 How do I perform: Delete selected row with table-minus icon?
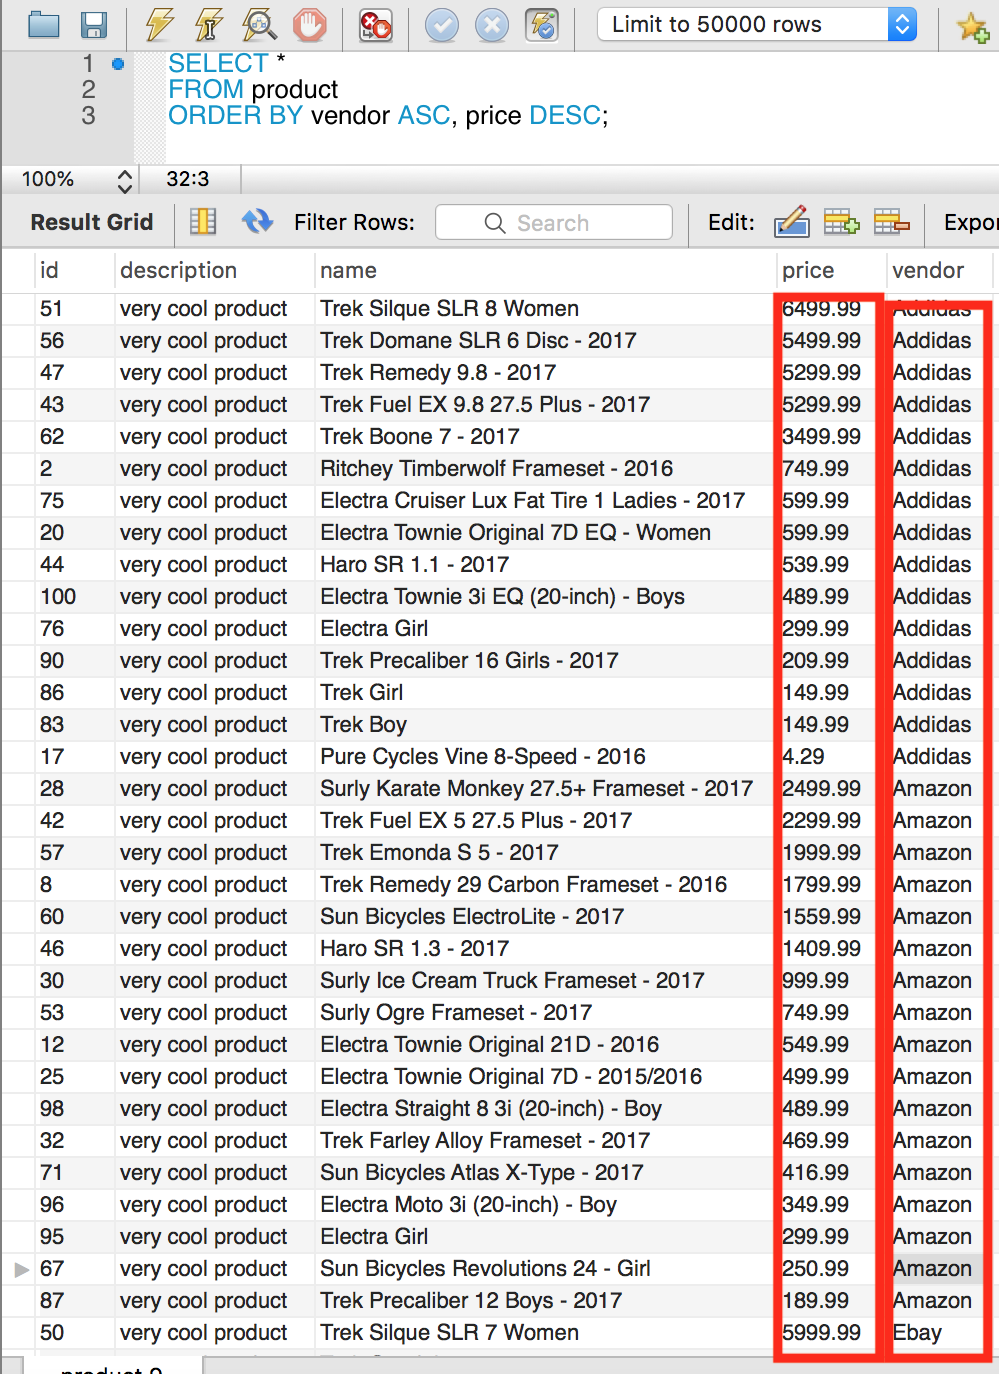coord(891,221)
